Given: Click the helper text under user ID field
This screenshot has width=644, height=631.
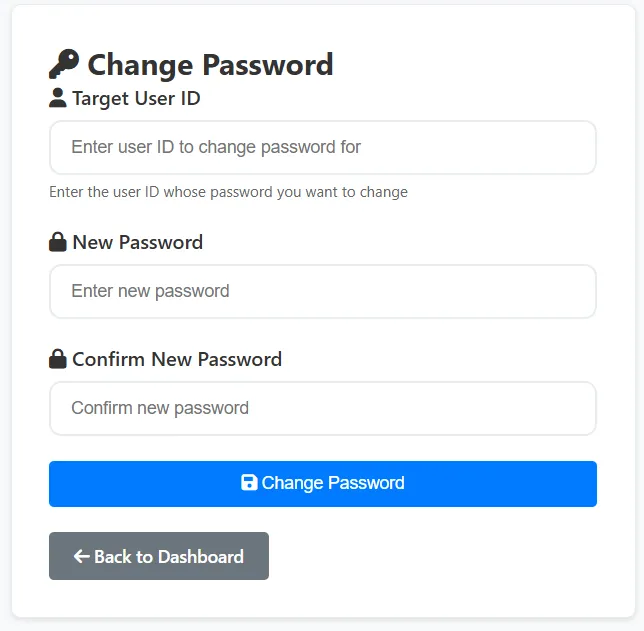Looking at the screenshot, I should [x=228, y=192].
